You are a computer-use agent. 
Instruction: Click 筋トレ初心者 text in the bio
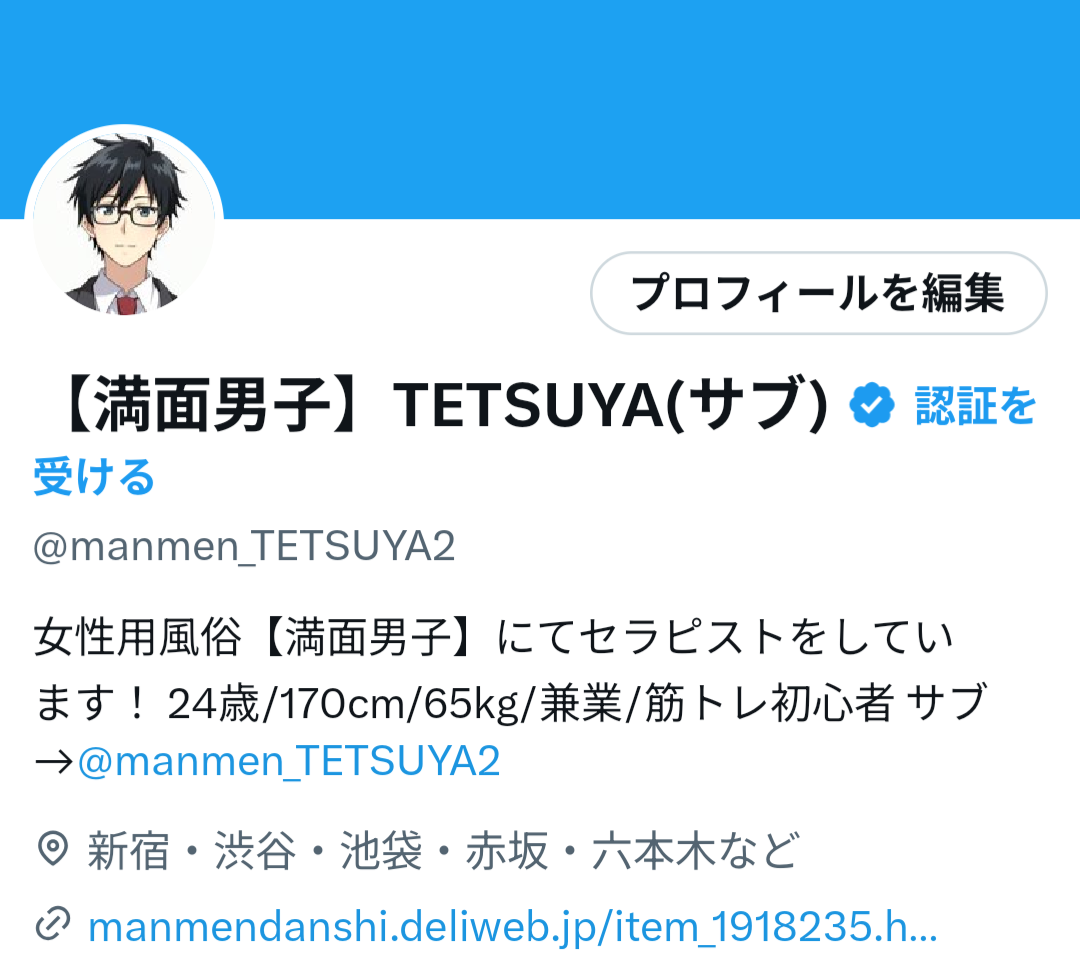pos(769,703)
